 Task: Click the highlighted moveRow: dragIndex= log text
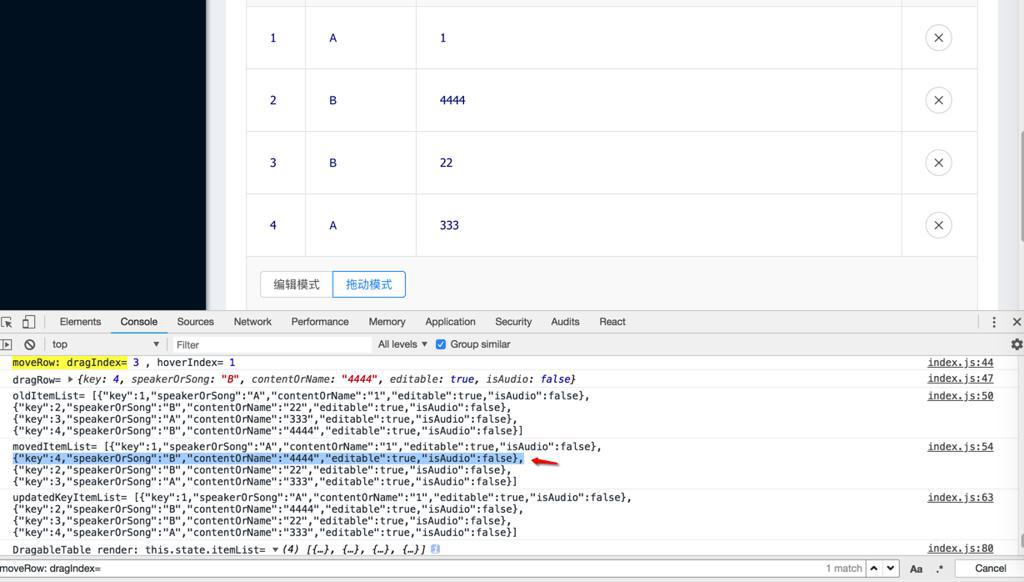70,363
